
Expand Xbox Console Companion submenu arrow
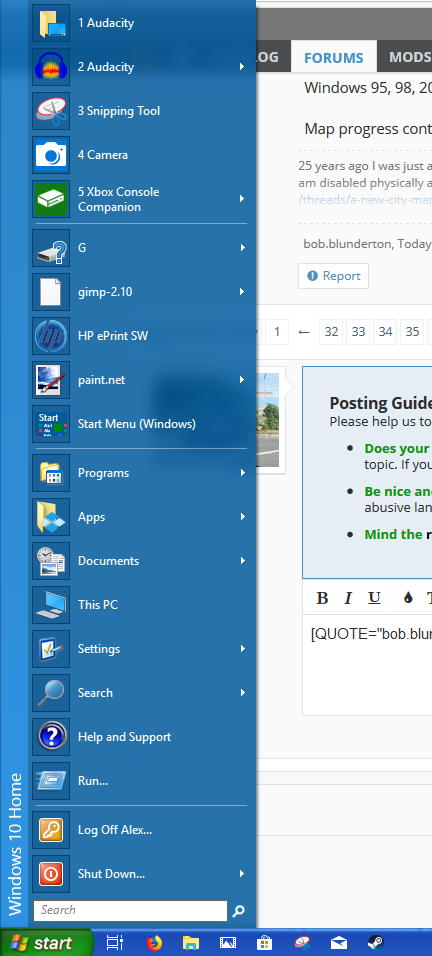tap(242, 199)
